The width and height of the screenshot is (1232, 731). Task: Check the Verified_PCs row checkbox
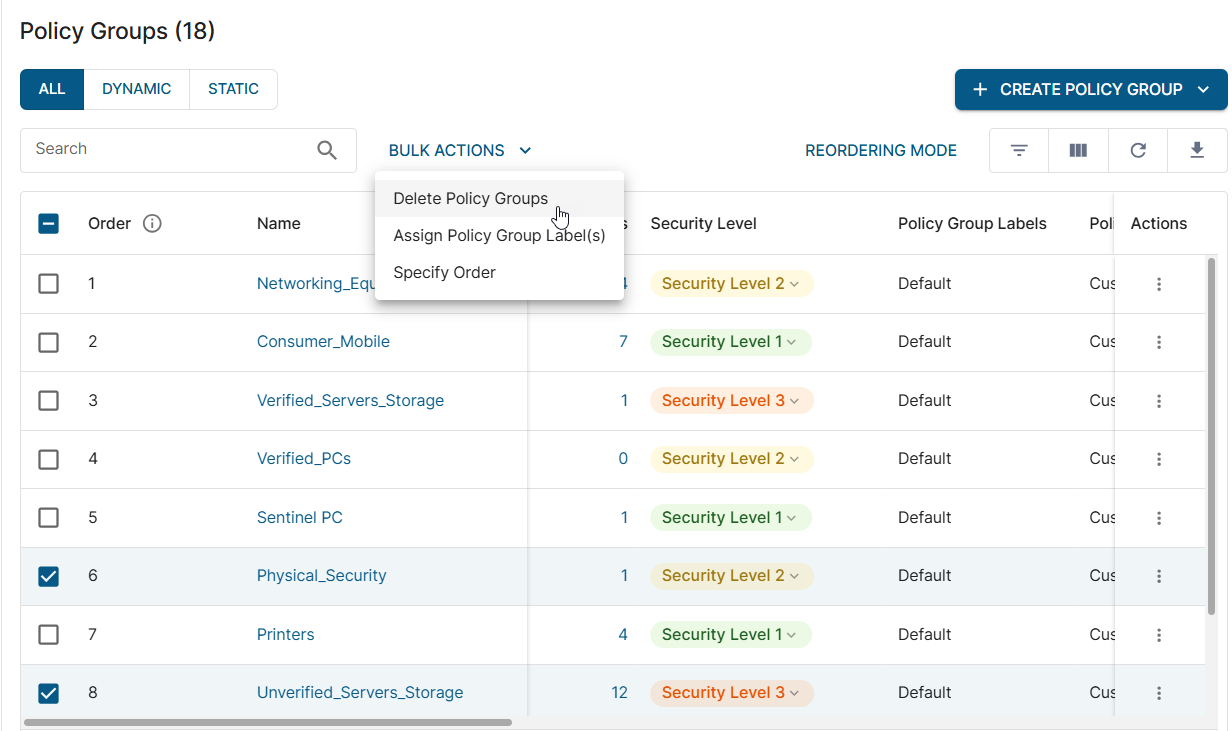pyautogui.click(x=48, y=459)
